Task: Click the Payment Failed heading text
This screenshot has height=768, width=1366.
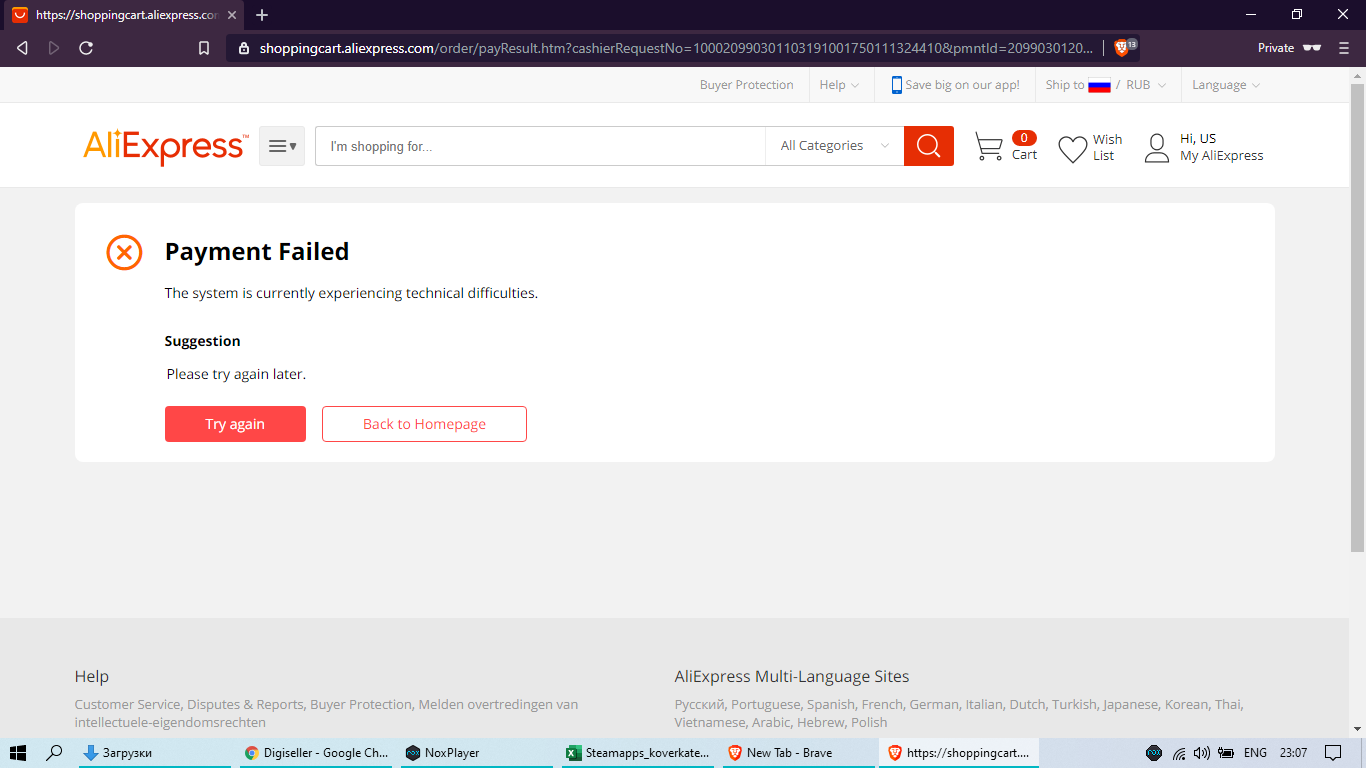Action: pos(257,252)
